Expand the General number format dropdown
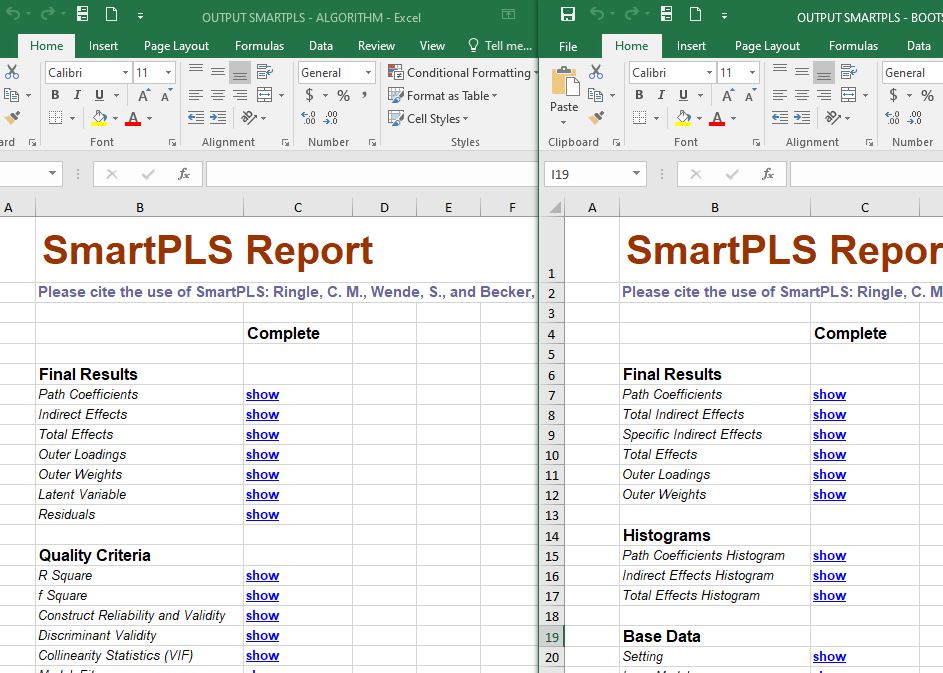The image size is (943, 673). point(369,72)
